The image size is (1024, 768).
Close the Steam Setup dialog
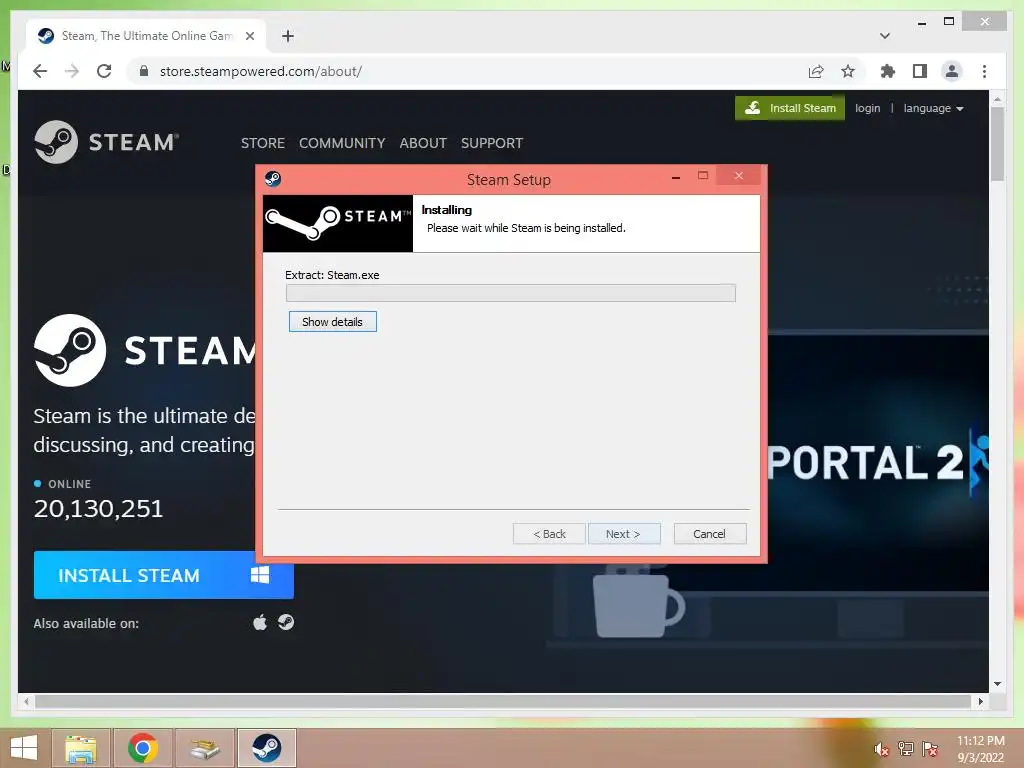(739, 176)
